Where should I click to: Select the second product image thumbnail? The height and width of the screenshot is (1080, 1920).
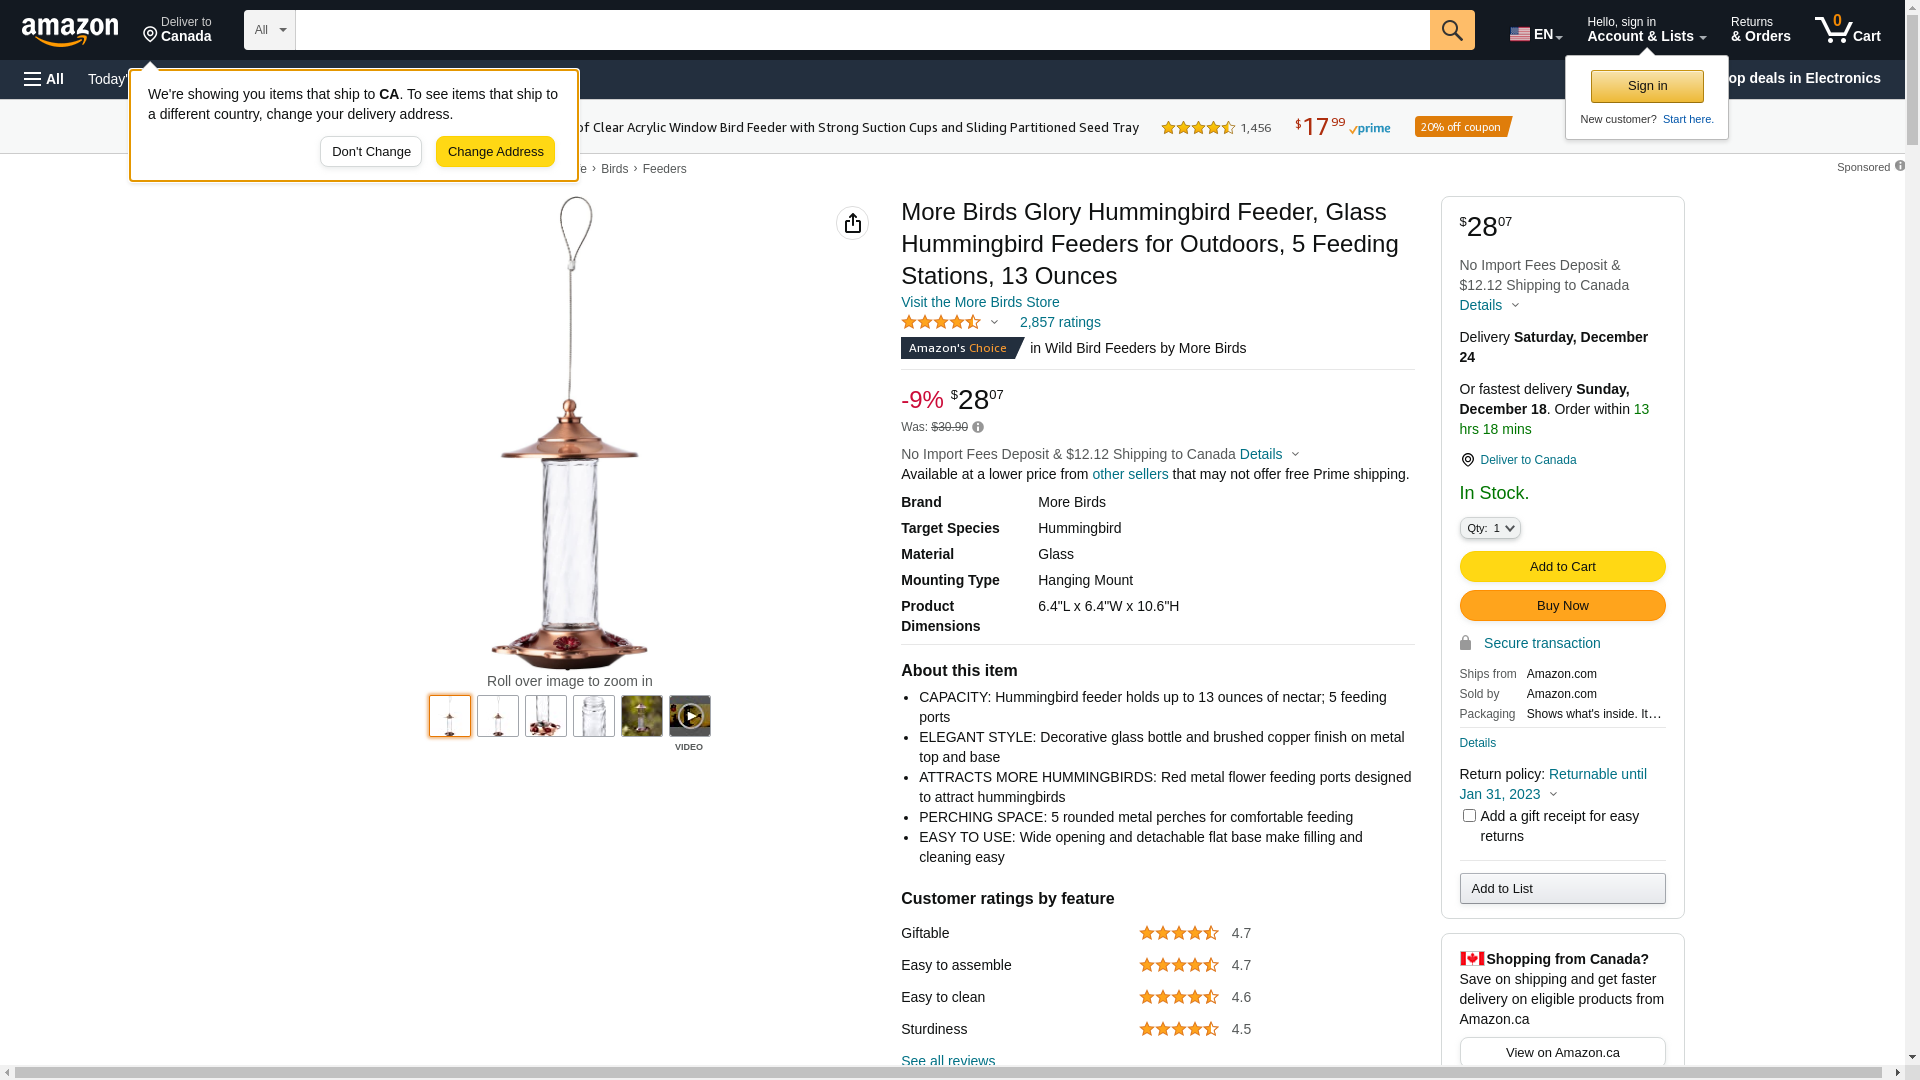(x=498, y=716)
